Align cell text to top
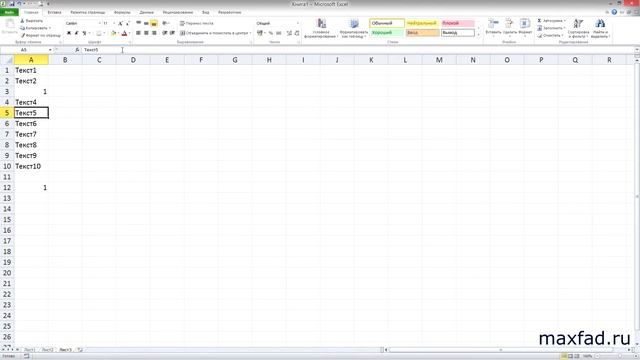Viewport: 640px width, 360px height. pyautogui.click(x=138, y=23)
